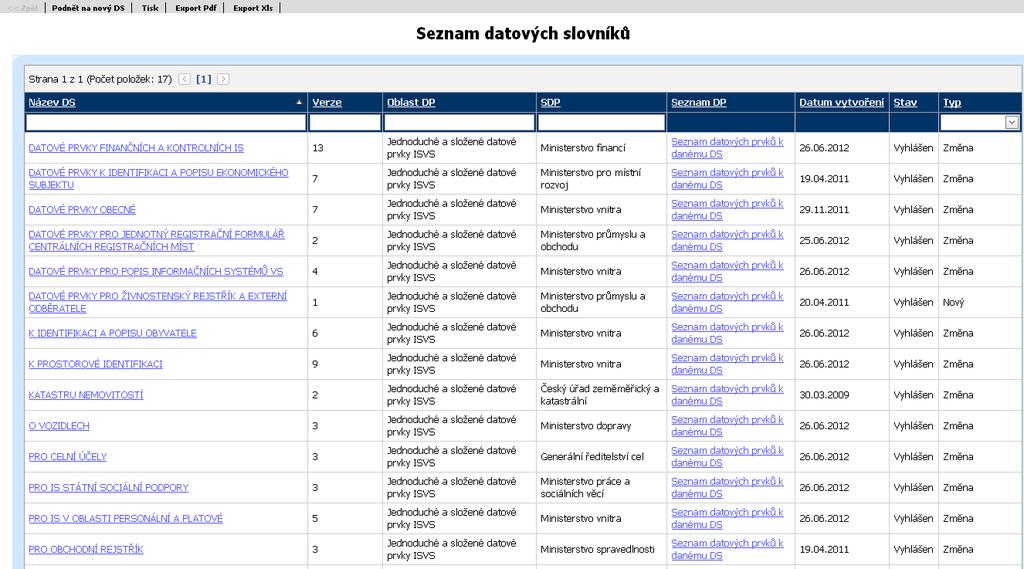This screenshot has width=1024, height=569.
Task: Click Strana 1 z 1 pager text
Action: point(100,79)
